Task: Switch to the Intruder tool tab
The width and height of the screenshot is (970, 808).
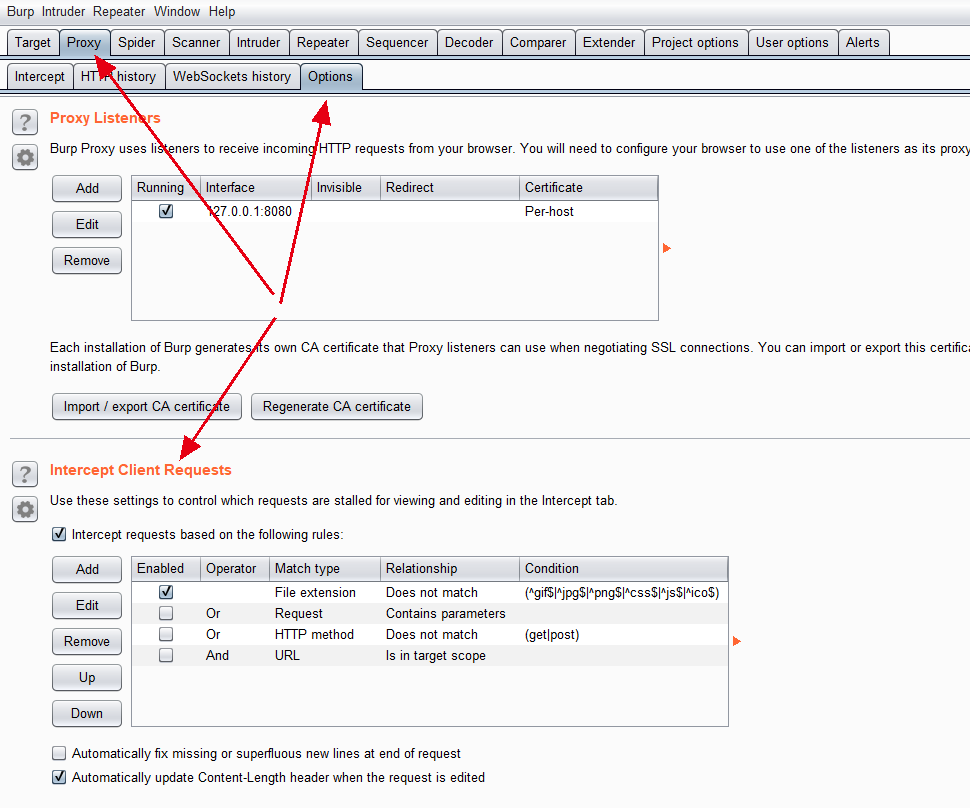Action: pos(259,43)
